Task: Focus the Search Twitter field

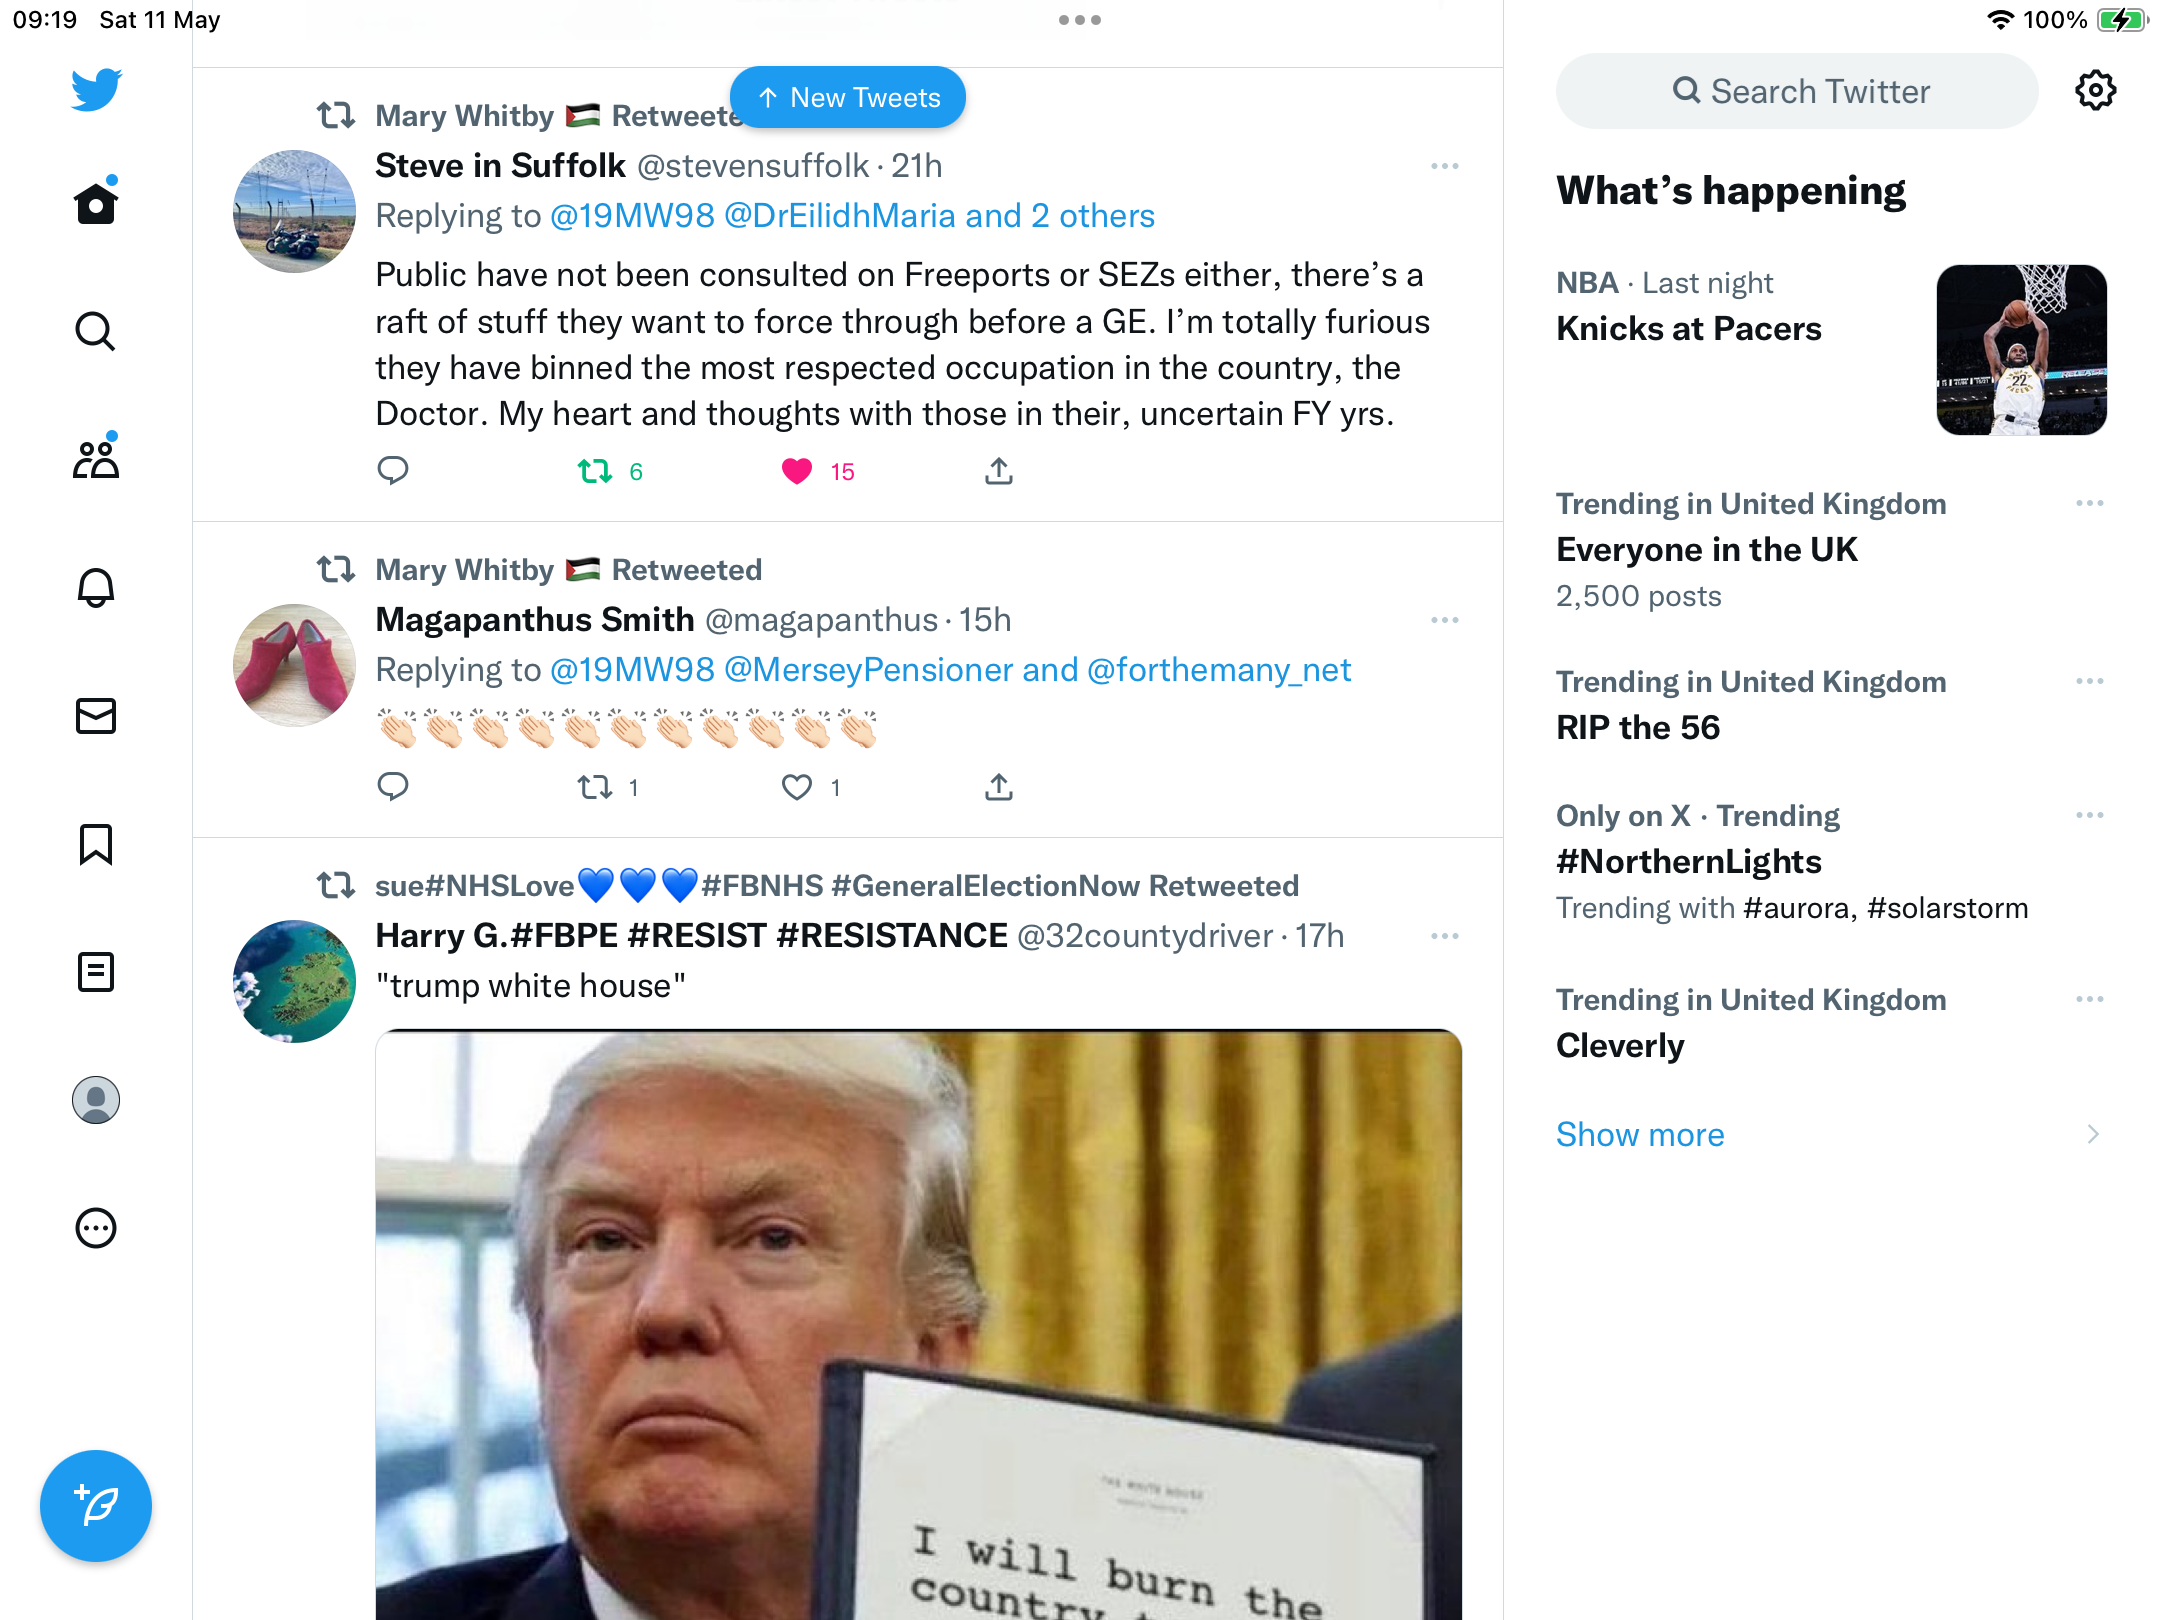Action: (x=1797, y=91)
